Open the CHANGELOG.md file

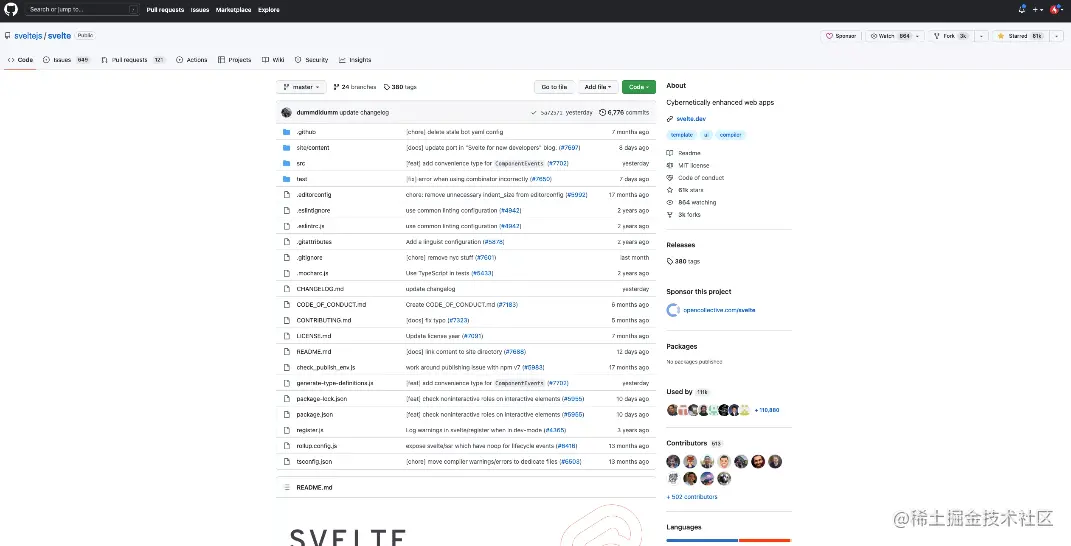point(320,289)
